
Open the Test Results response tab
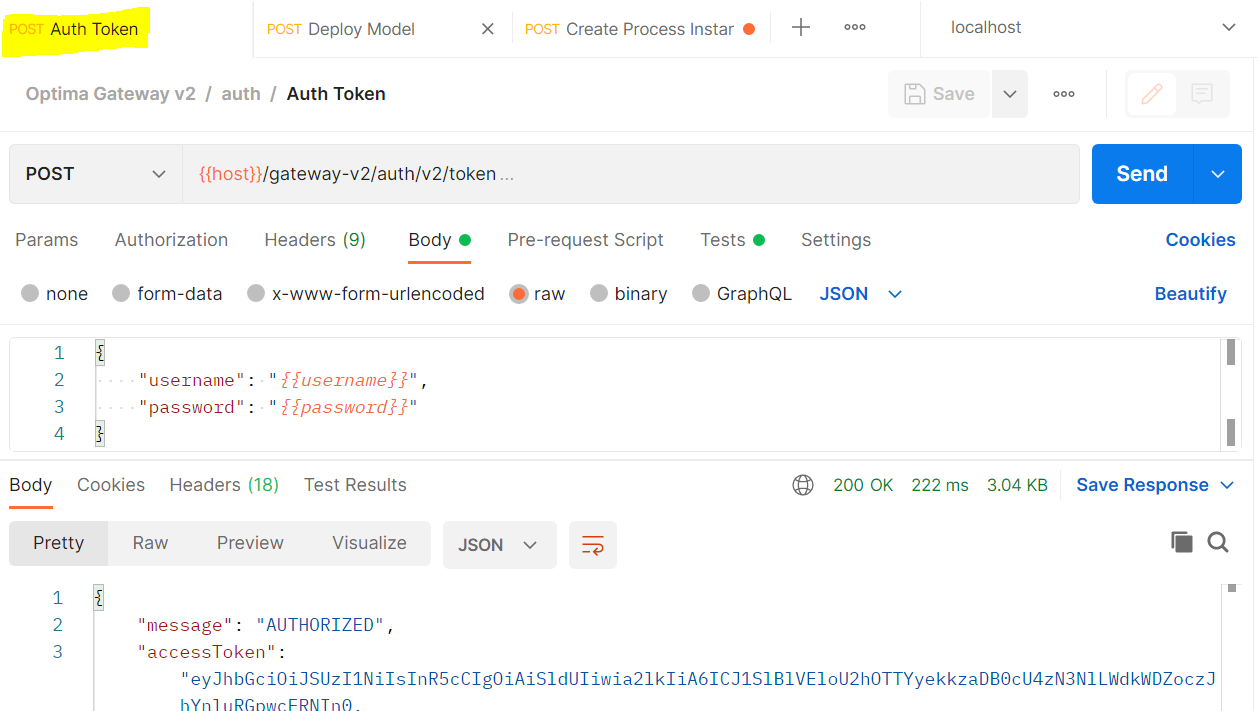tap(355, 485)
